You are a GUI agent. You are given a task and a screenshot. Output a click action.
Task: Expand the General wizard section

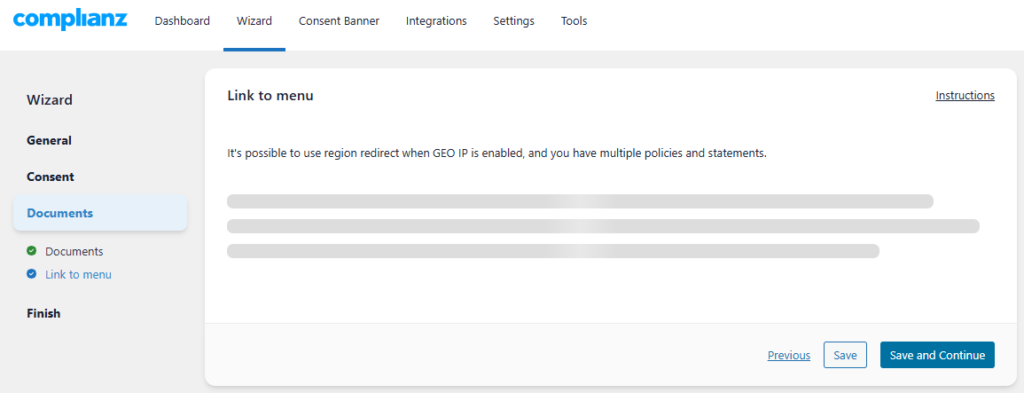pyautogui.click(x=49, y=140)
